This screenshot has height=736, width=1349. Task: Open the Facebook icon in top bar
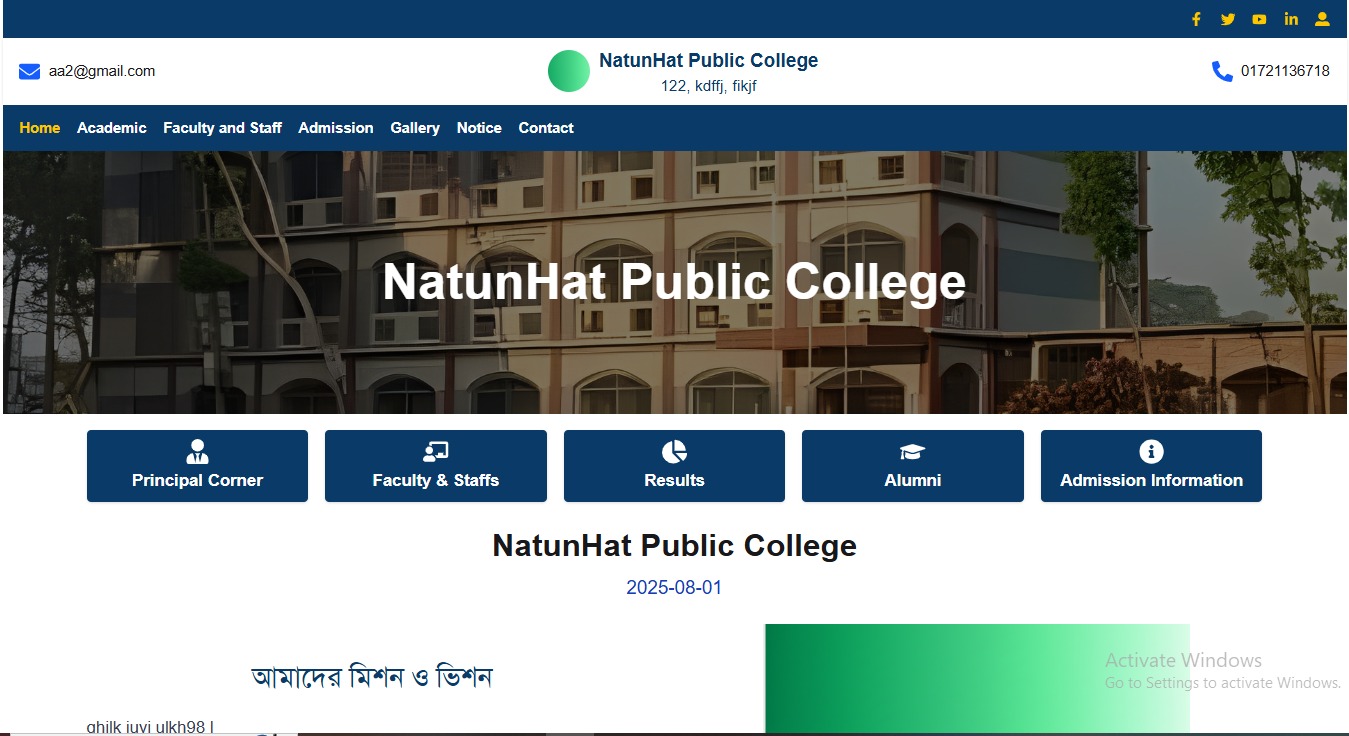tap(1196, 19)
